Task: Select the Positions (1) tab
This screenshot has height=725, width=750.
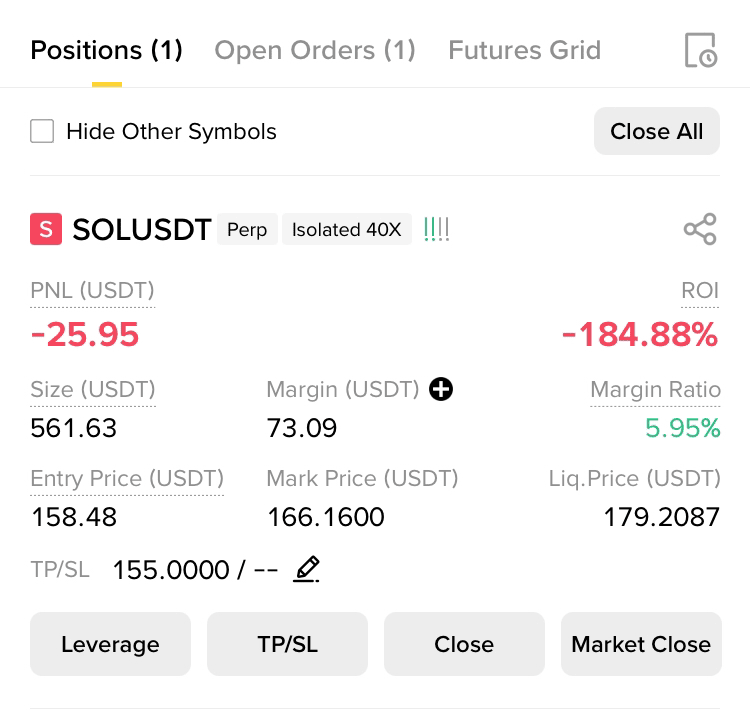Action: click(x=107, y=50)
